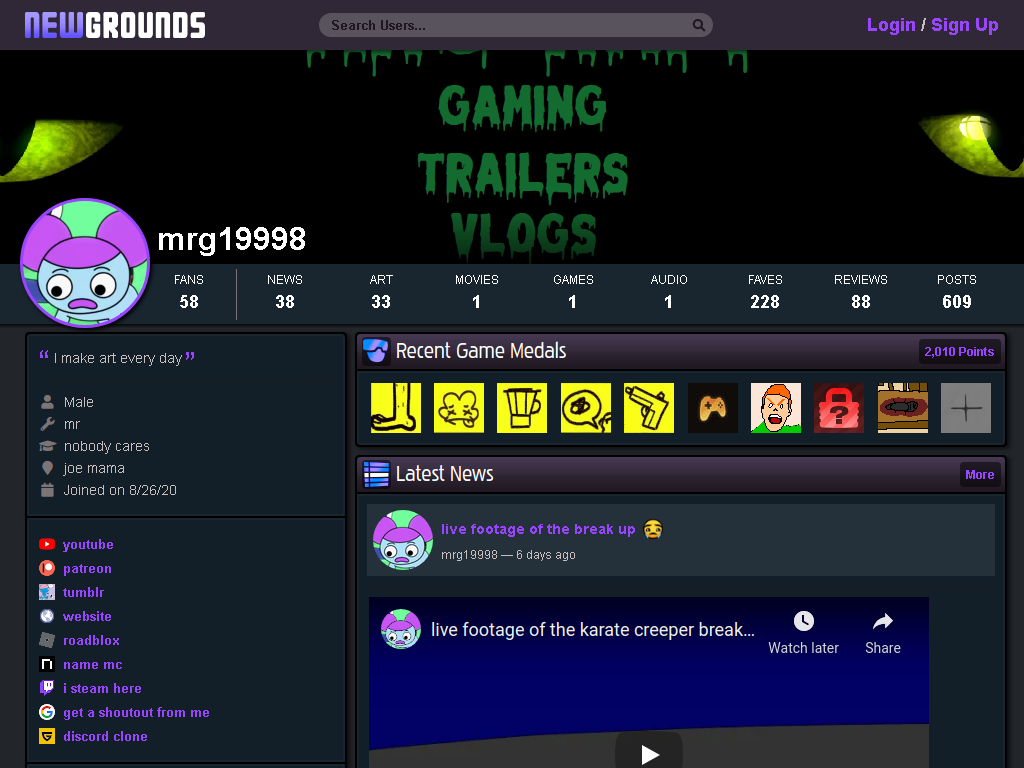Select the blender cup medal icon
Viewport: 1024px width, 768px height.
(x=522, y=408)
